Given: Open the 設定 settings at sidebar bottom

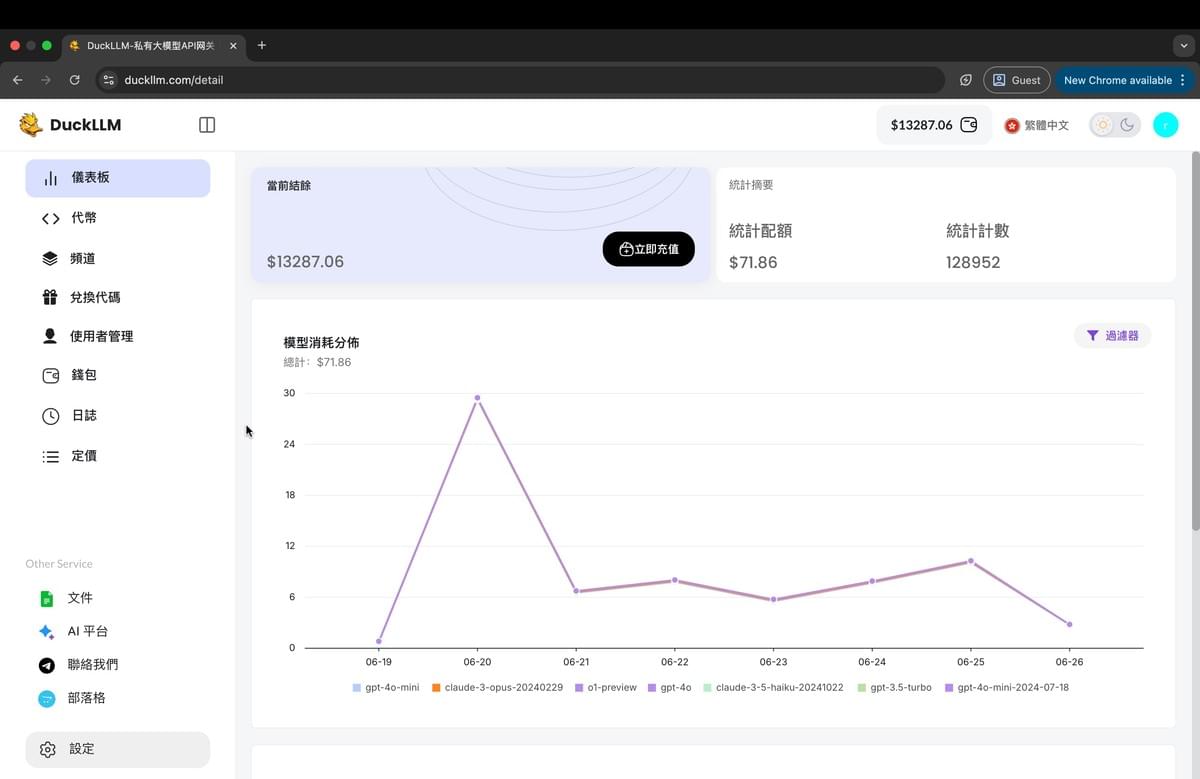Looking at the screenshot, I should tap(81, 748).
